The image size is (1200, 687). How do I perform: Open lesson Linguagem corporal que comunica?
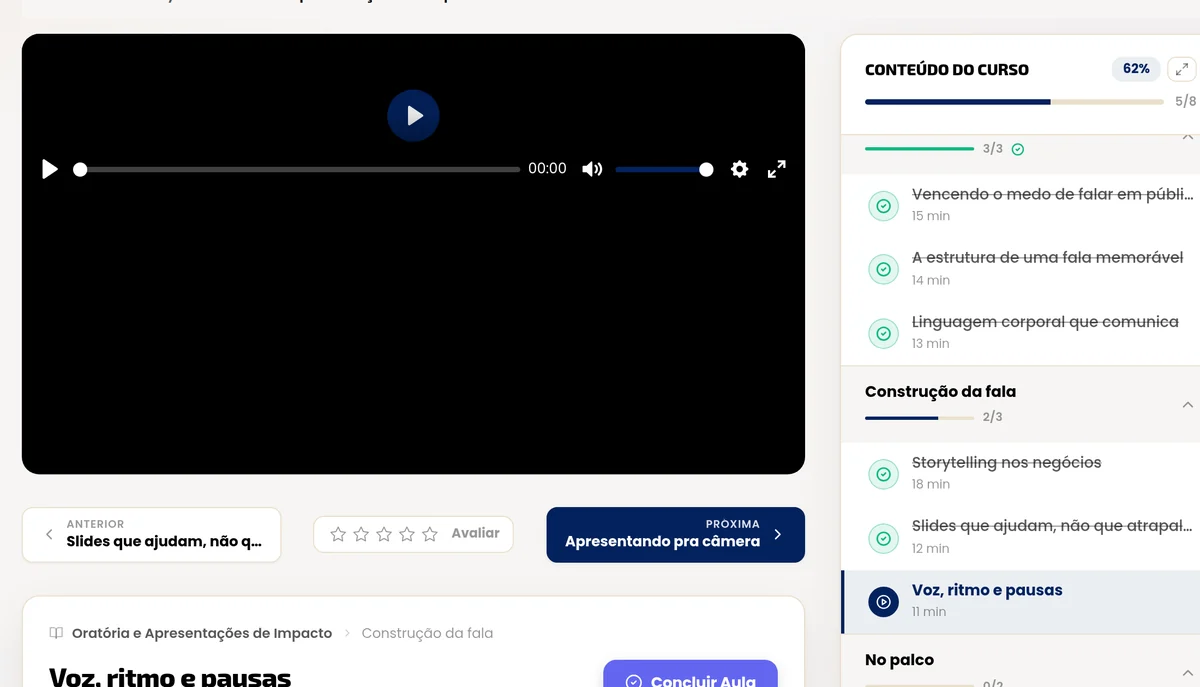click(x=1020, y=333)
